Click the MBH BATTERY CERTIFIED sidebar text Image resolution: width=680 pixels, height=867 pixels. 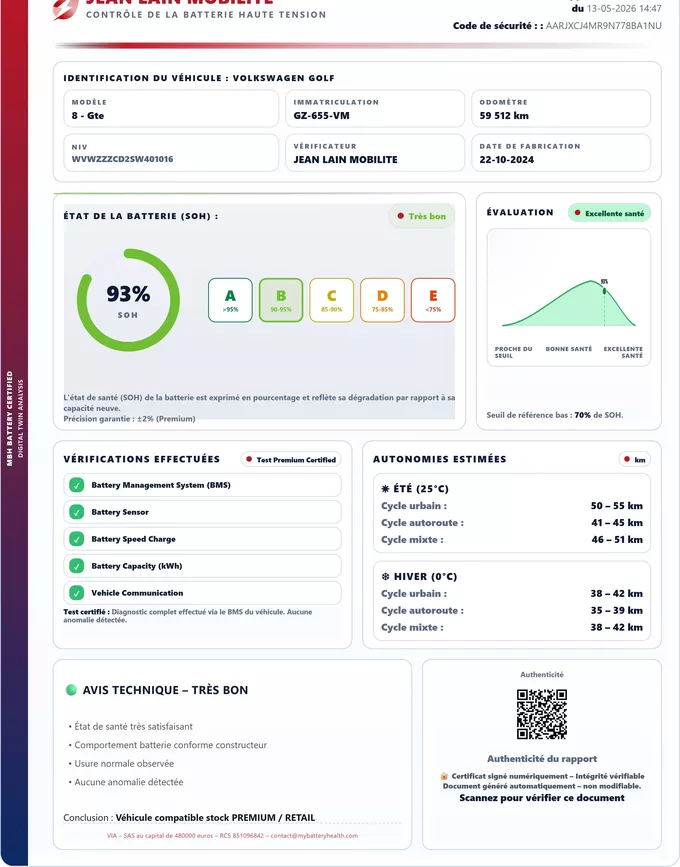pos(9,419)
